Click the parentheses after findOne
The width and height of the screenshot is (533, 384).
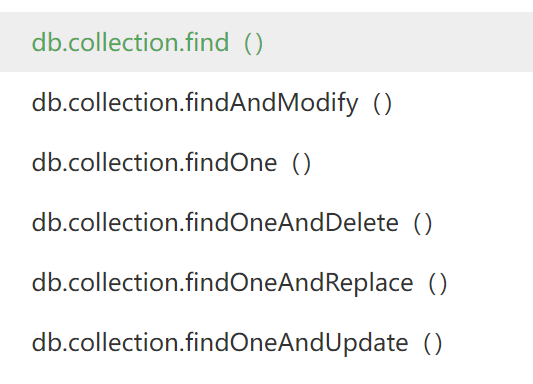(302, 164)
